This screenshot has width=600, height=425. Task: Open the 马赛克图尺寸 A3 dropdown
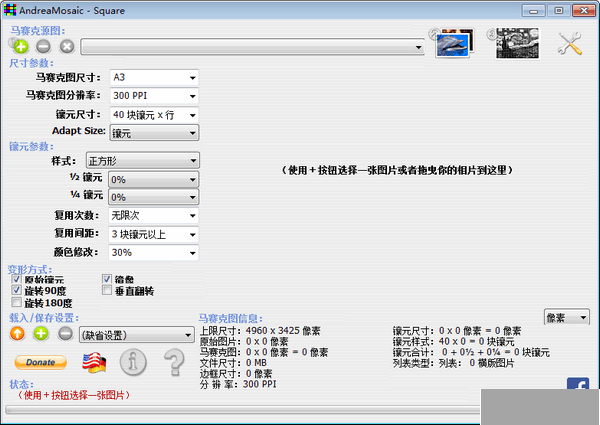[x=154, y=78]
